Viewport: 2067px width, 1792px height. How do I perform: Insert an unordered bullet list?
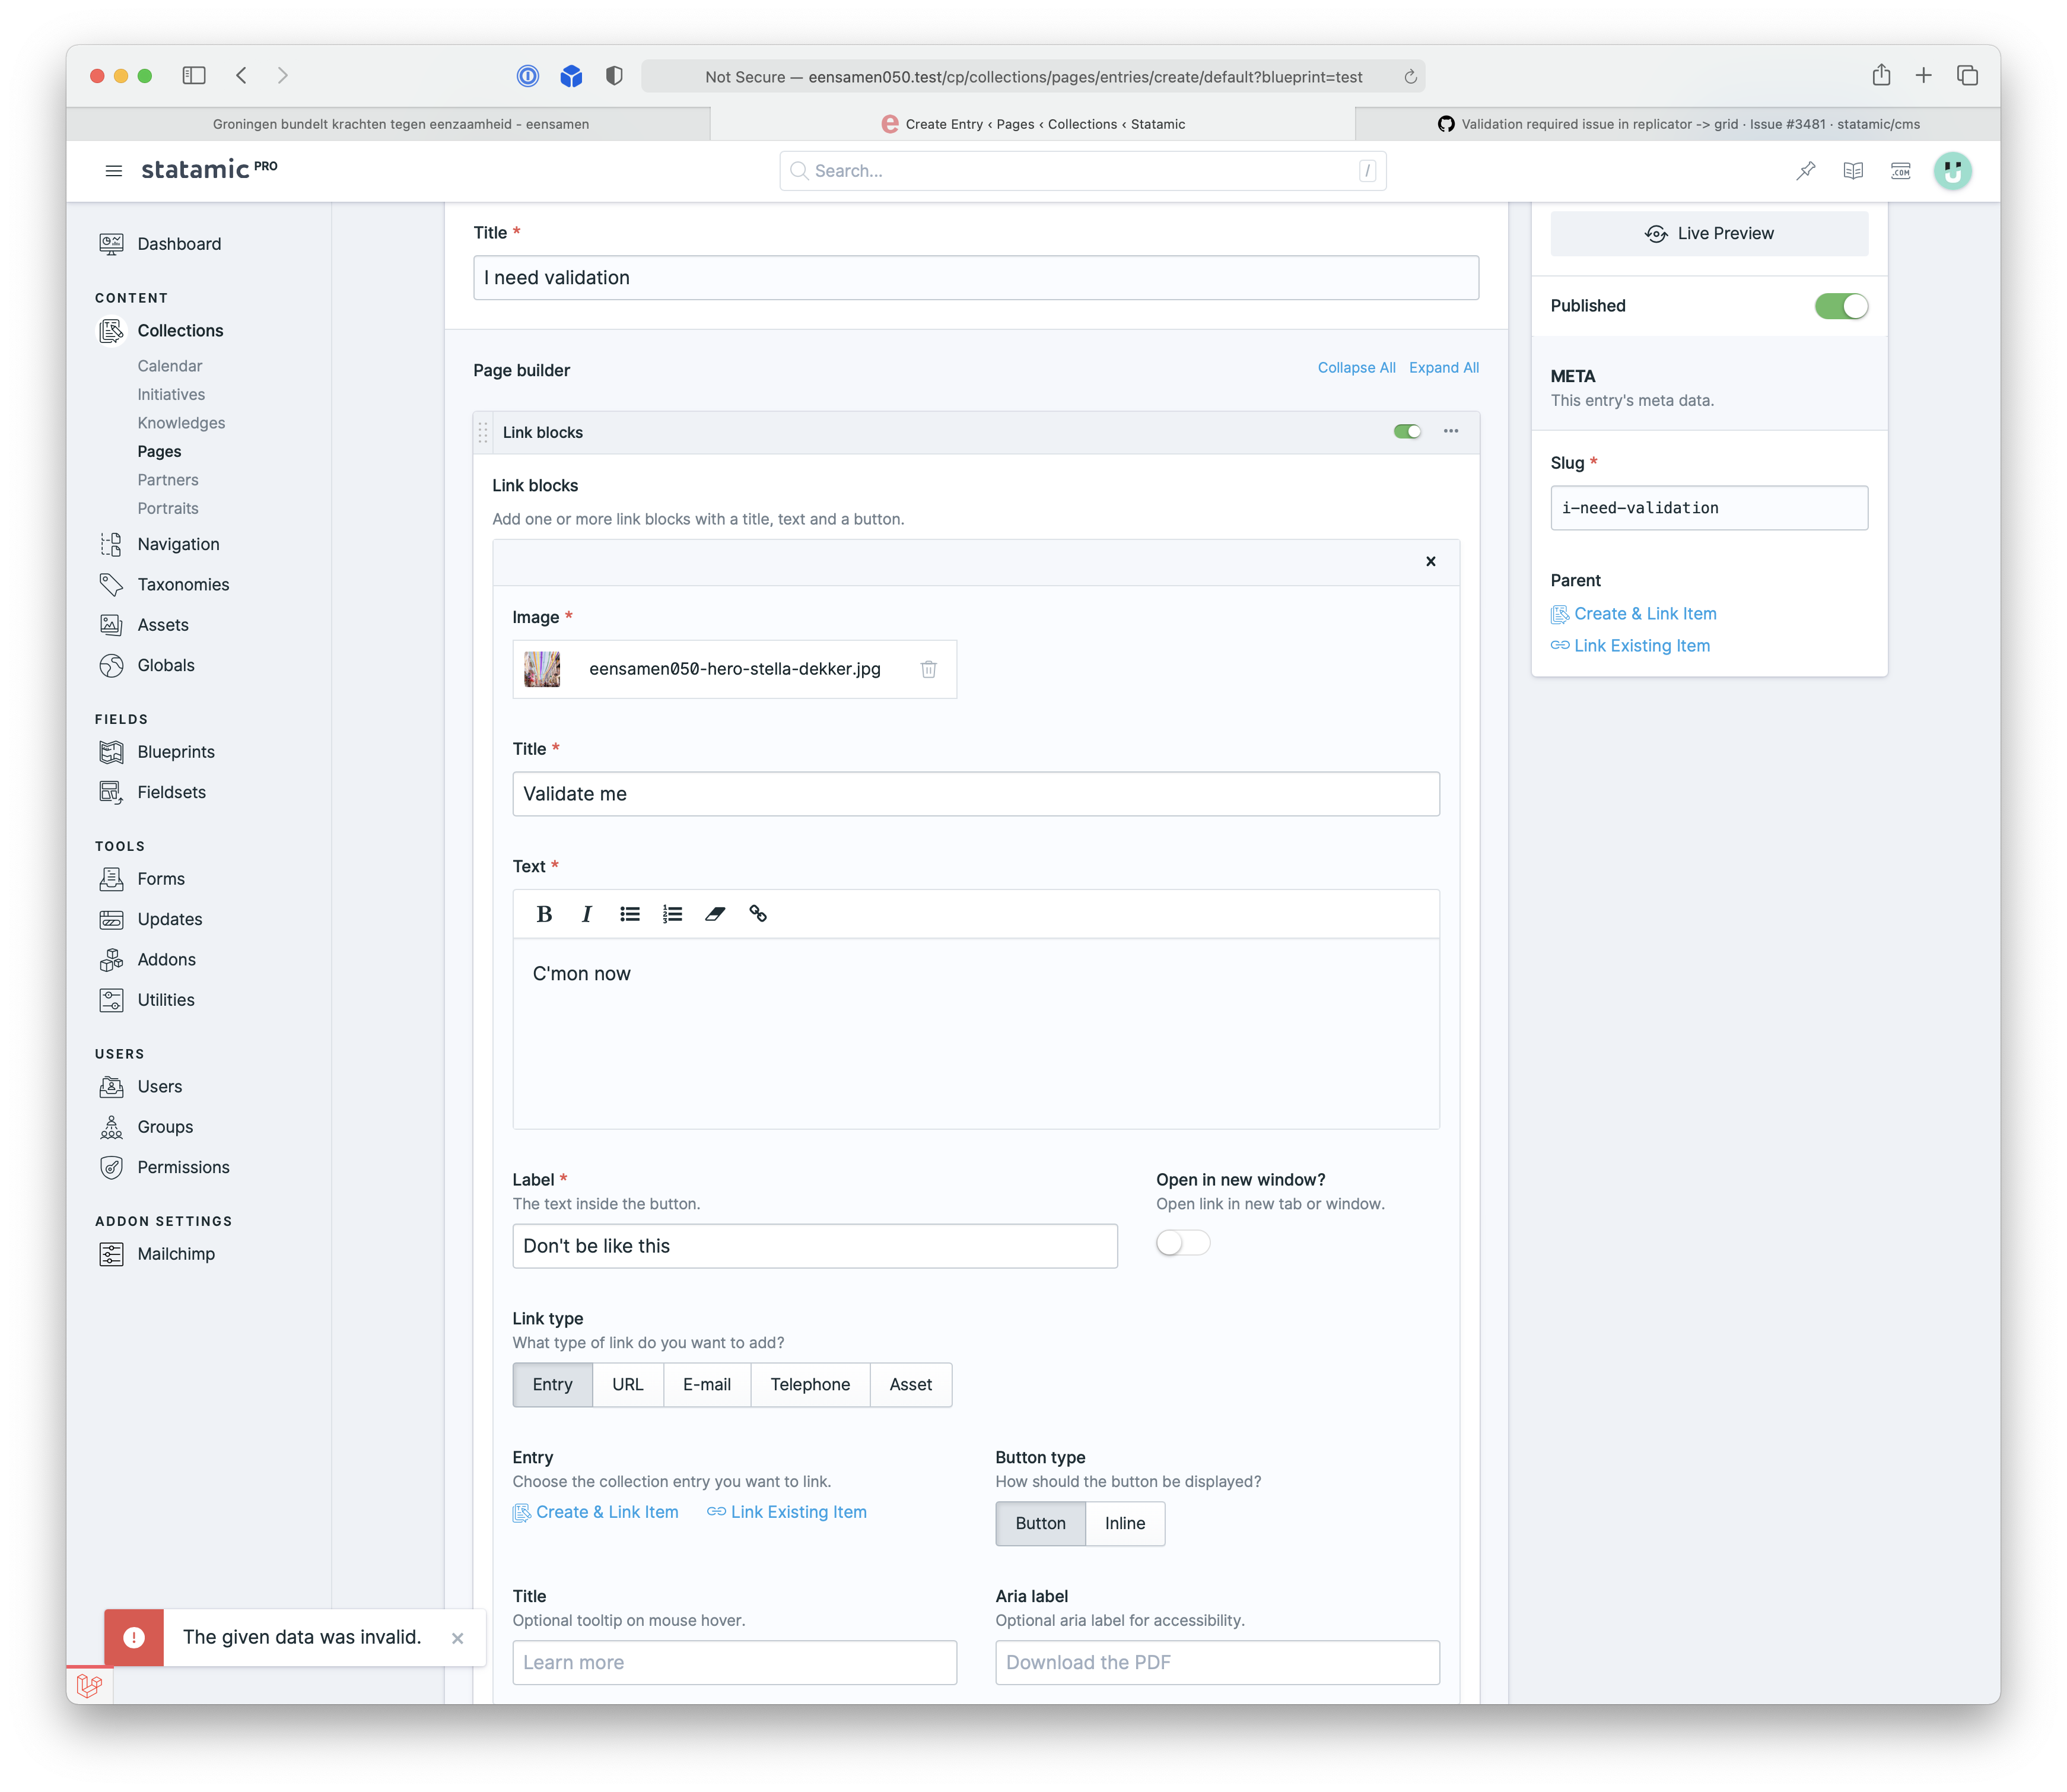tap(629, 914)
